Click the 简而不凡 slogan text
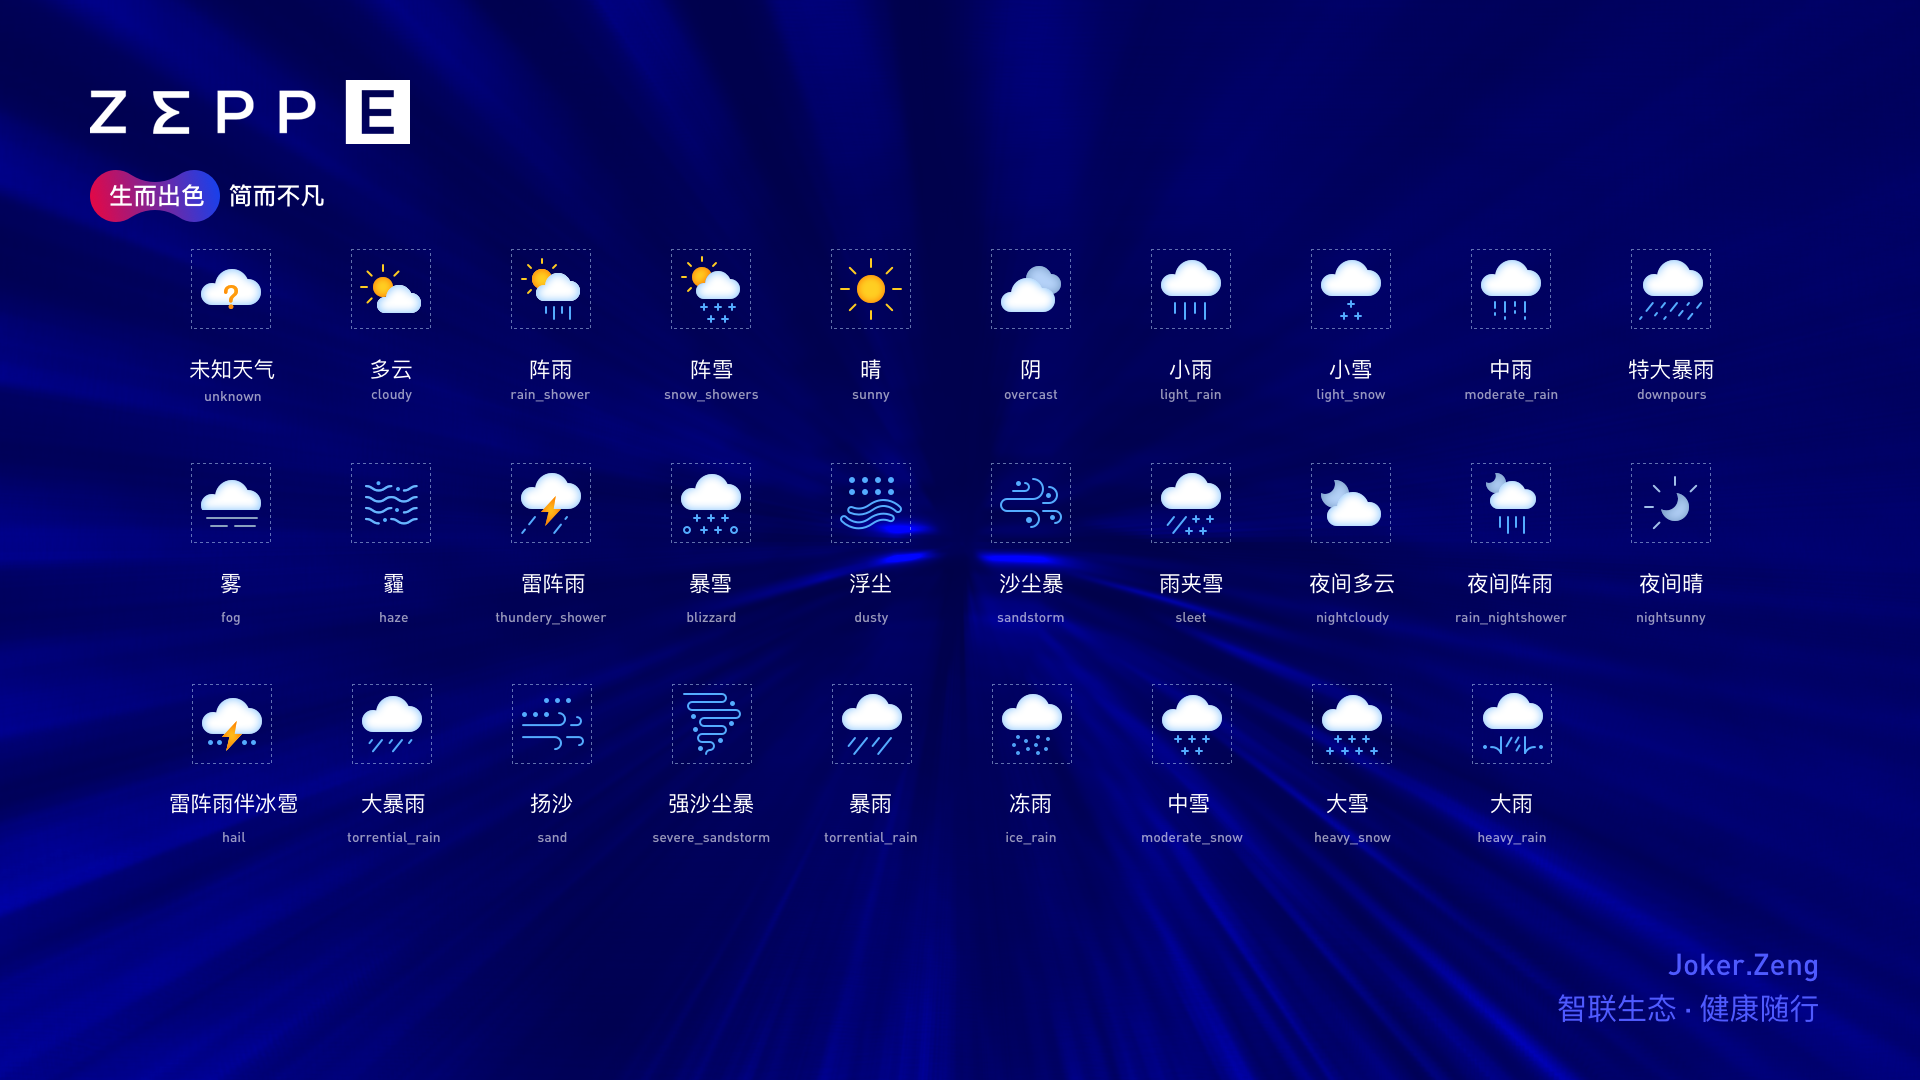Viewport: 1920px width, 1080px height. [276, 196]
